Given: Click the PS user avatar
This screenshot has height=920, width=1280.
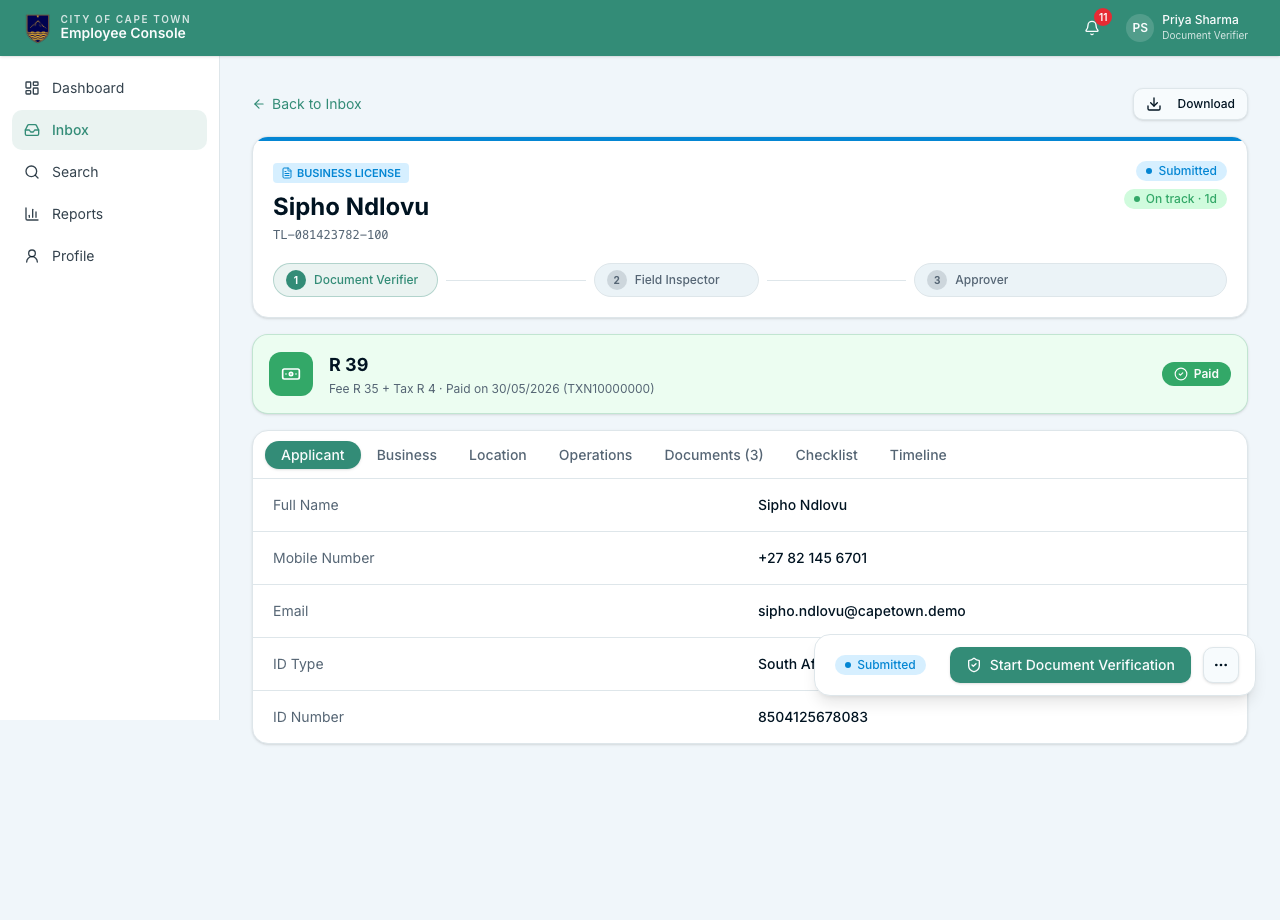Looking at the screenshot, I should [x=1140, y=28].
